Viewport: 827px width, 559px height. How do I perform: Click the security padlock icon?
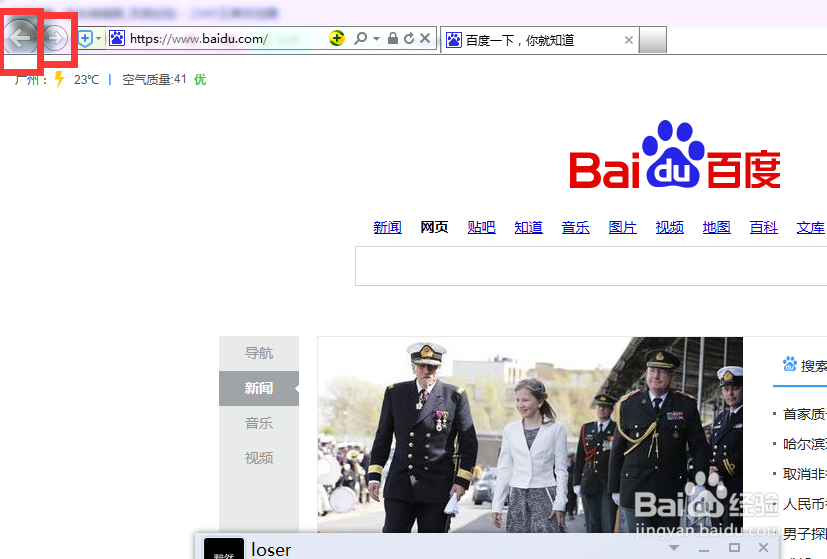point(392,38)
